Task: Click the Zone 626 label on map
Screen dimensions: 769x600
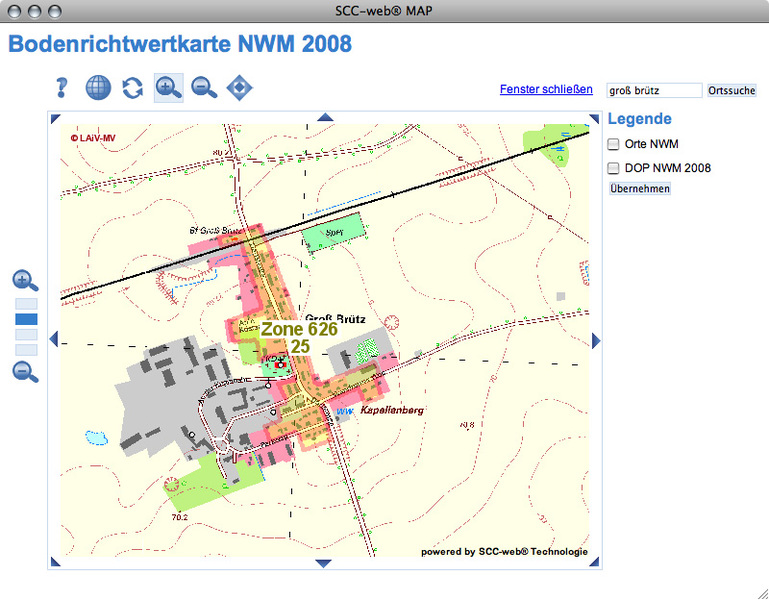Action: (299, 328)
